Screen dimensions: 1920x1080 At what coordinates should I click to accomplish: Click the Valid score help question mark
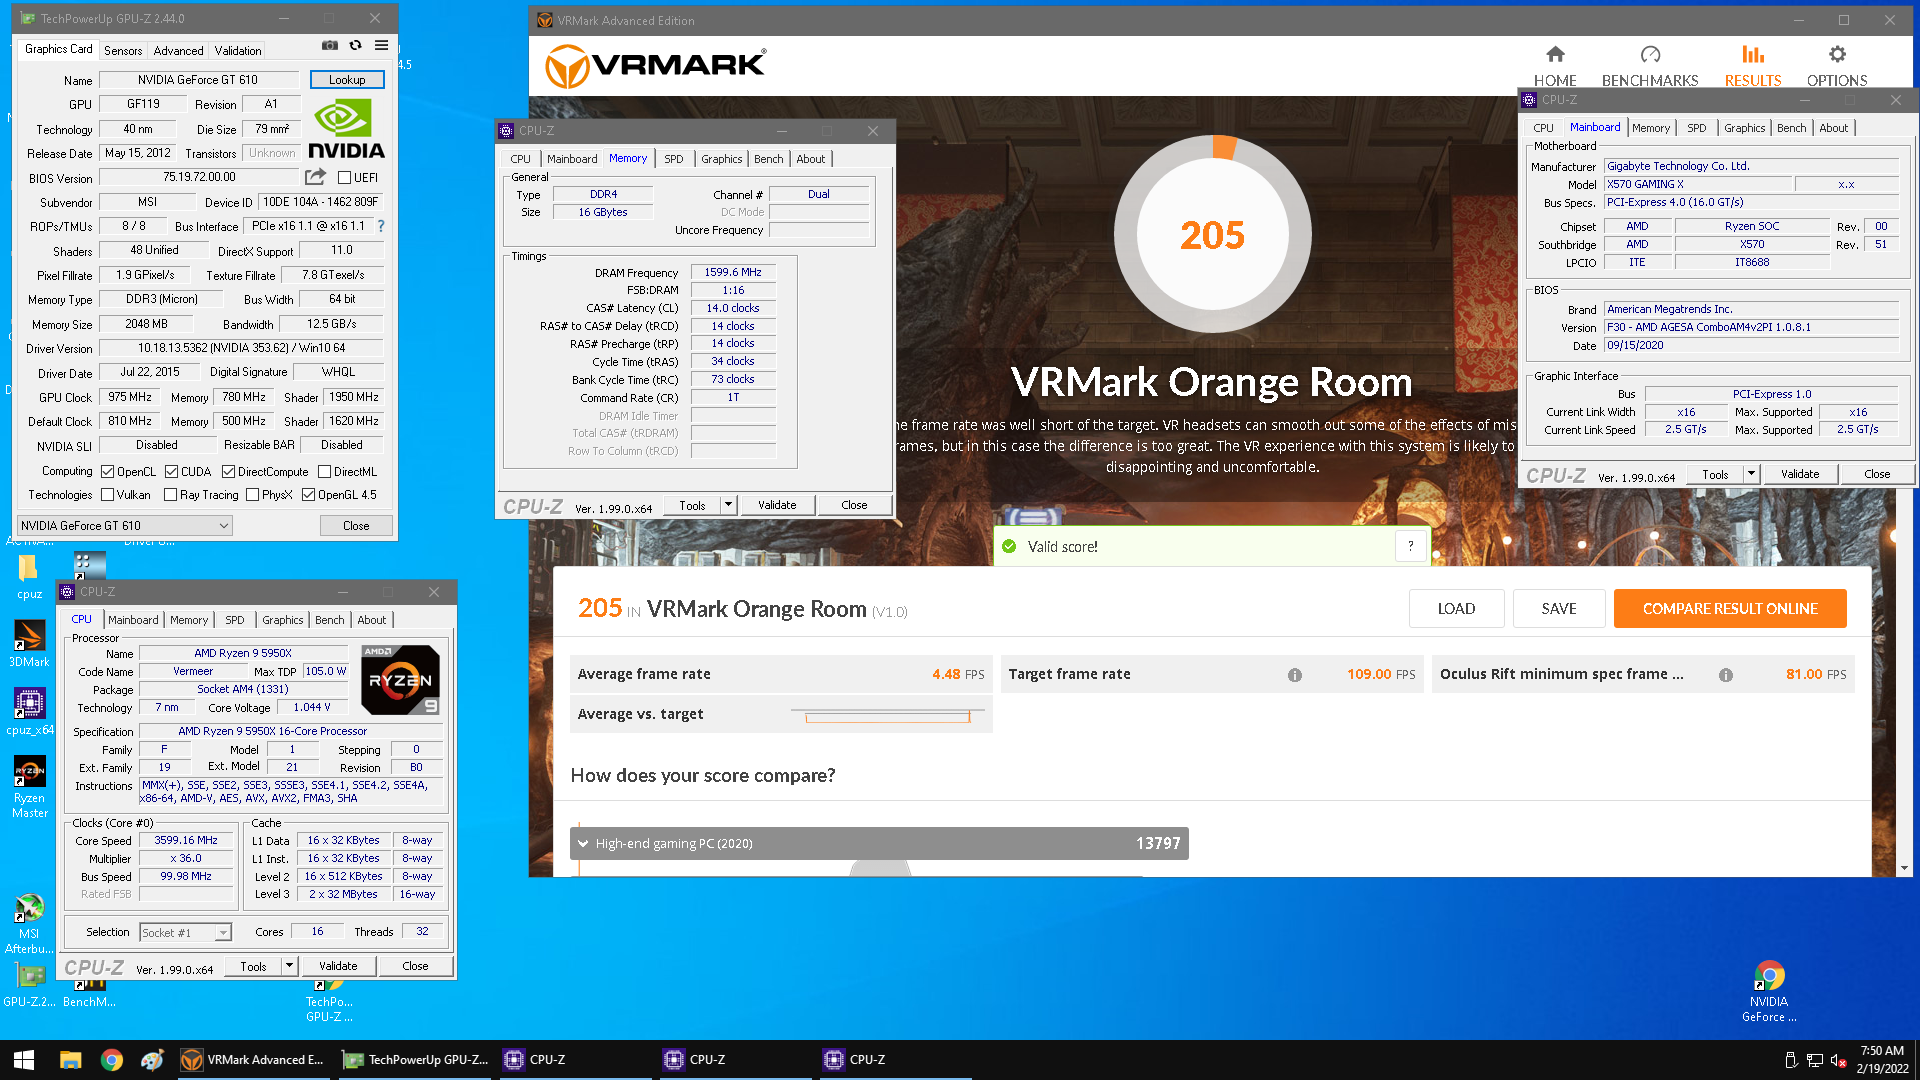pos(1411,546)
